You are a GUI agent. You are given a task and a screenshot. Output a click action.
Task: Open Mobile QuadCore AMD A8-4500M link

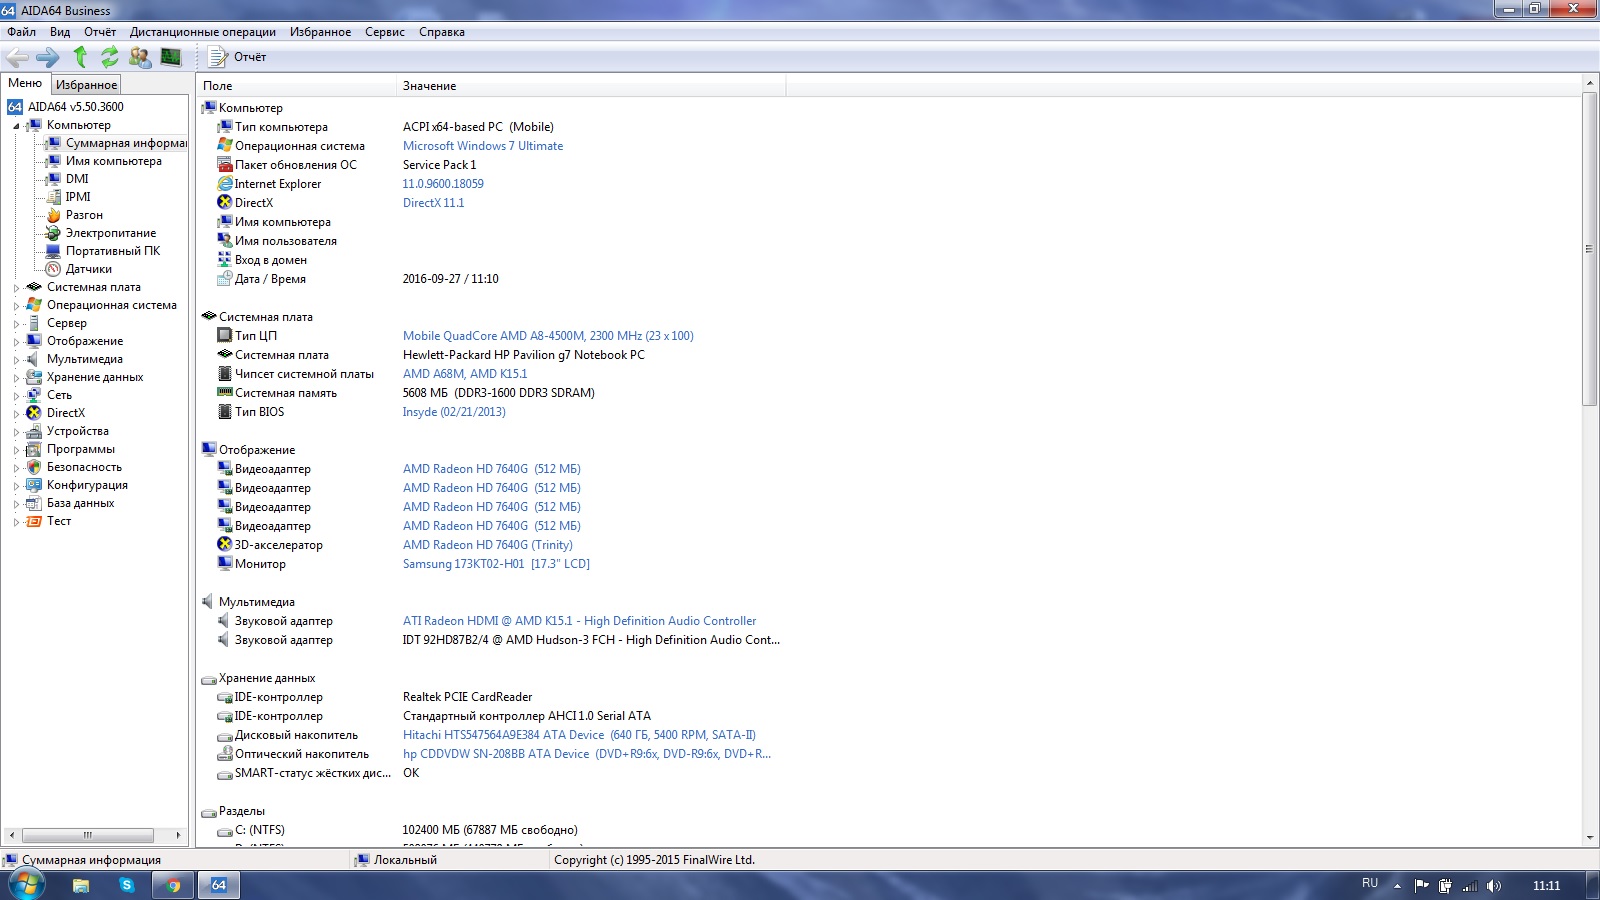point(548,336)
